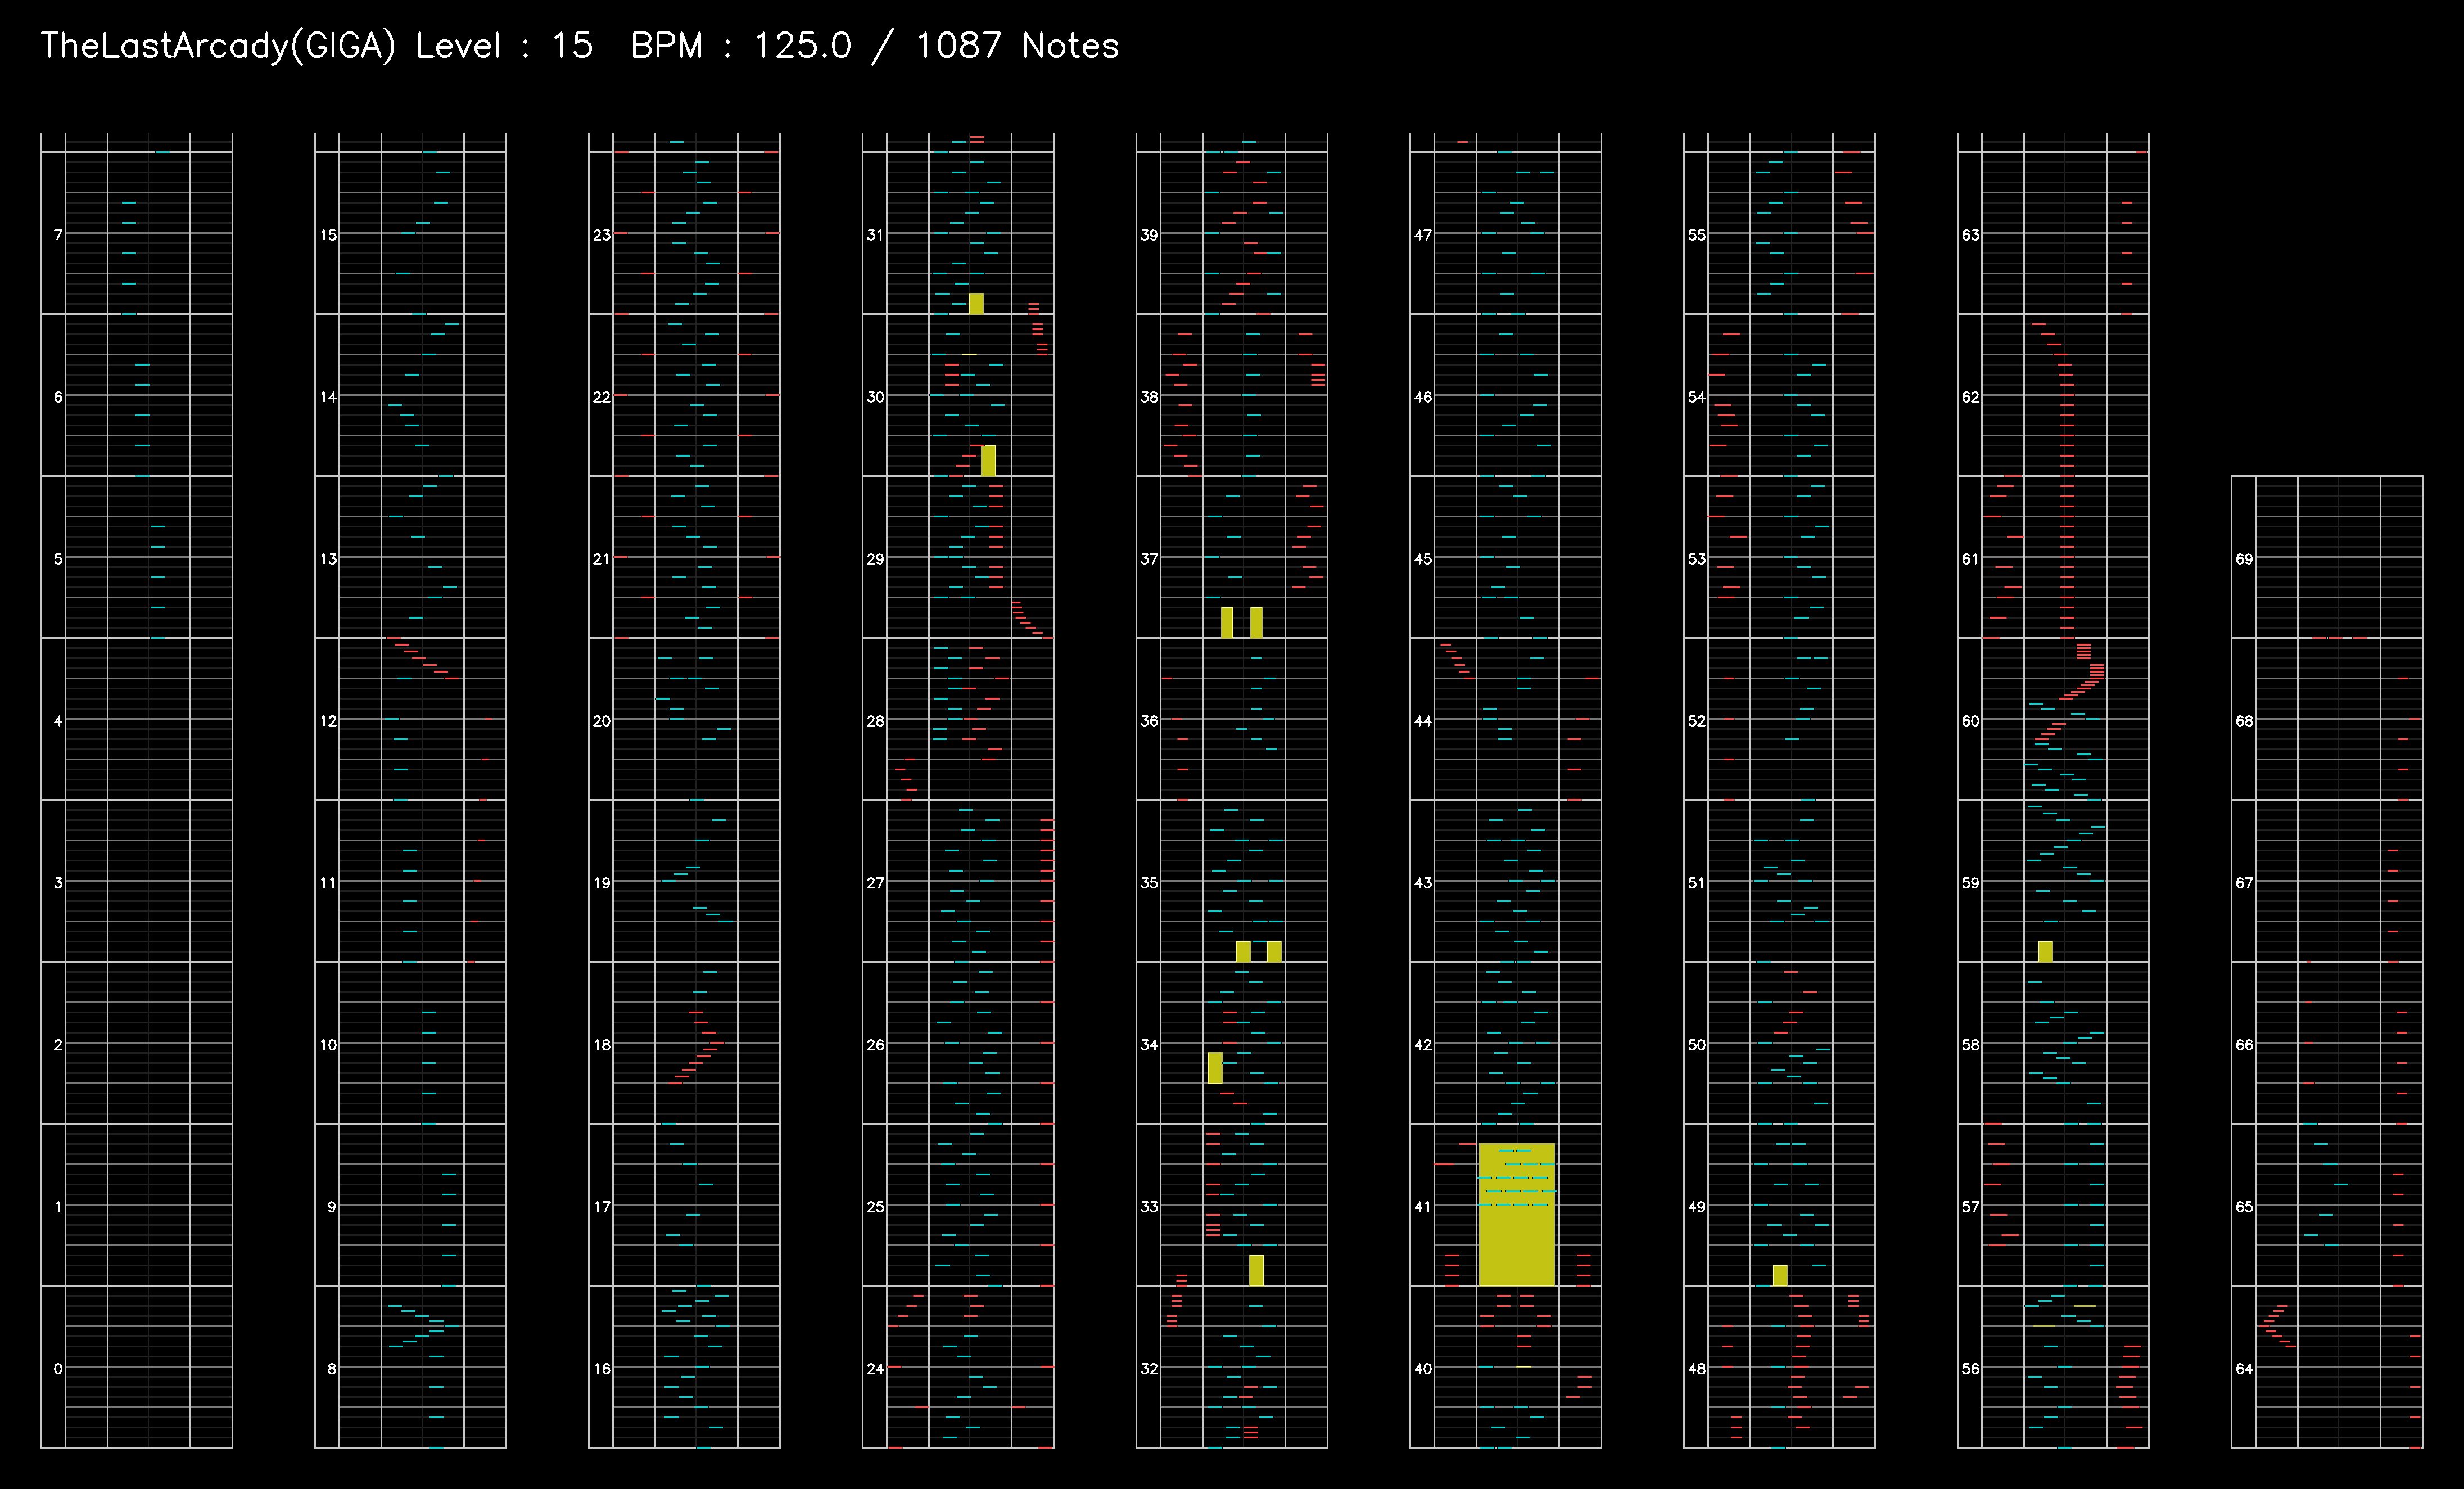Click measure number 62
2464x1489 pixels.
[1971, 396]
